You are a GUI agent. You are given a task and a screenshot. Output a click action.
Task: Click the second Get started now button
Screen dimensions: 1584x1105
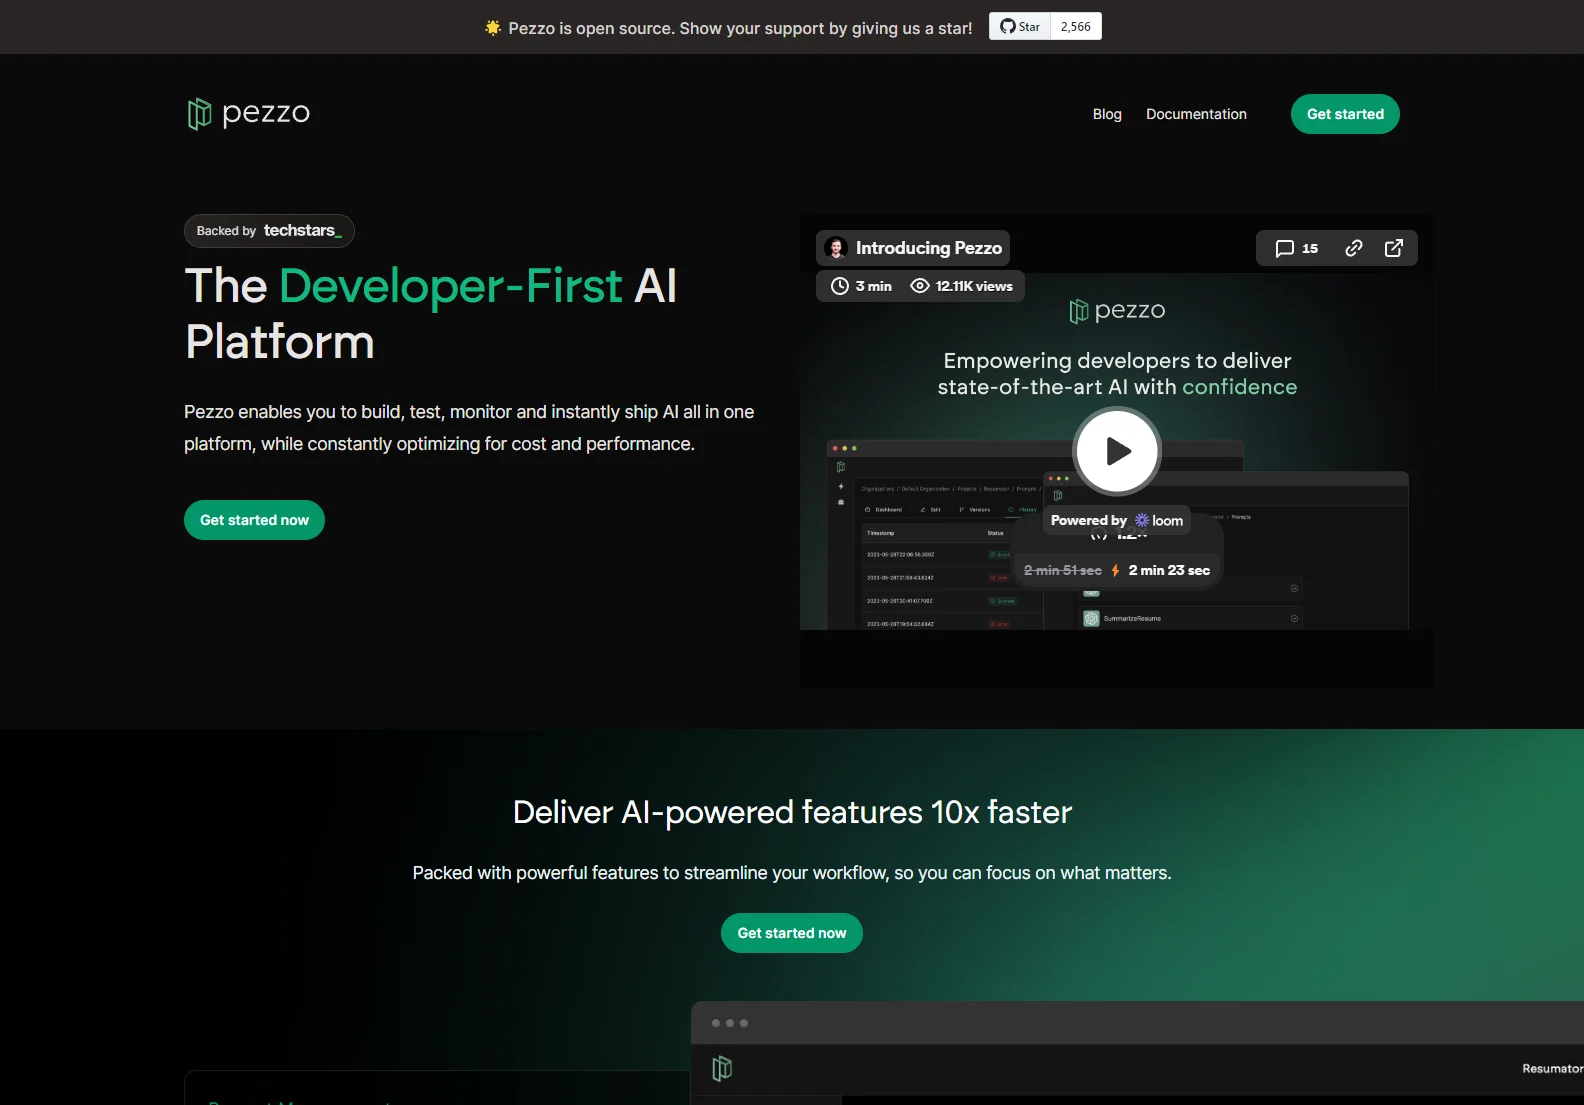(x=792, y=933)
